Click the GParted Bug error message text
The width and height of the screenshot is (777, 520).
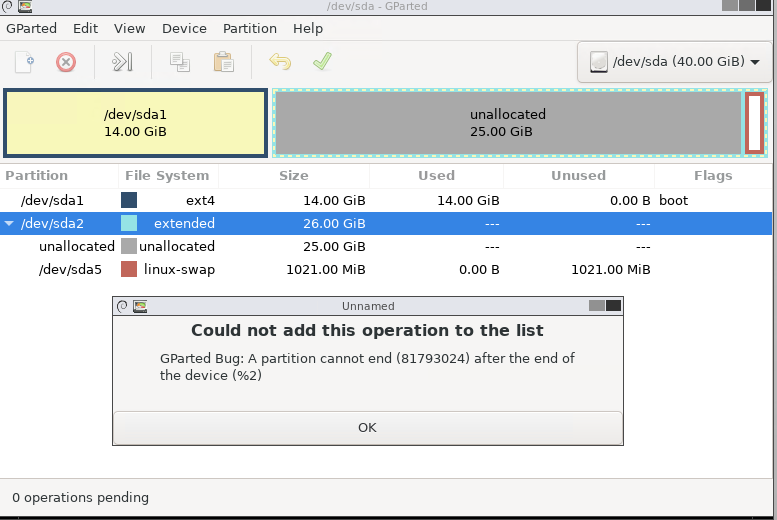coord(367,367)
